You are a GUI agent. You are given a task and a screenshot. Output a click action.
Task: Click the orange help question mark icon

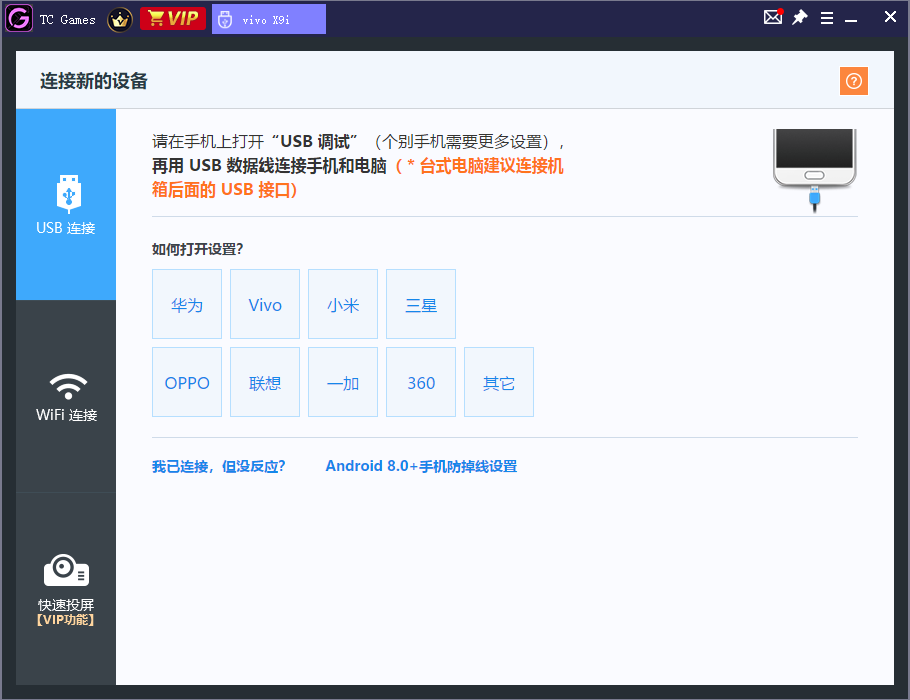(x=853, y=80)
